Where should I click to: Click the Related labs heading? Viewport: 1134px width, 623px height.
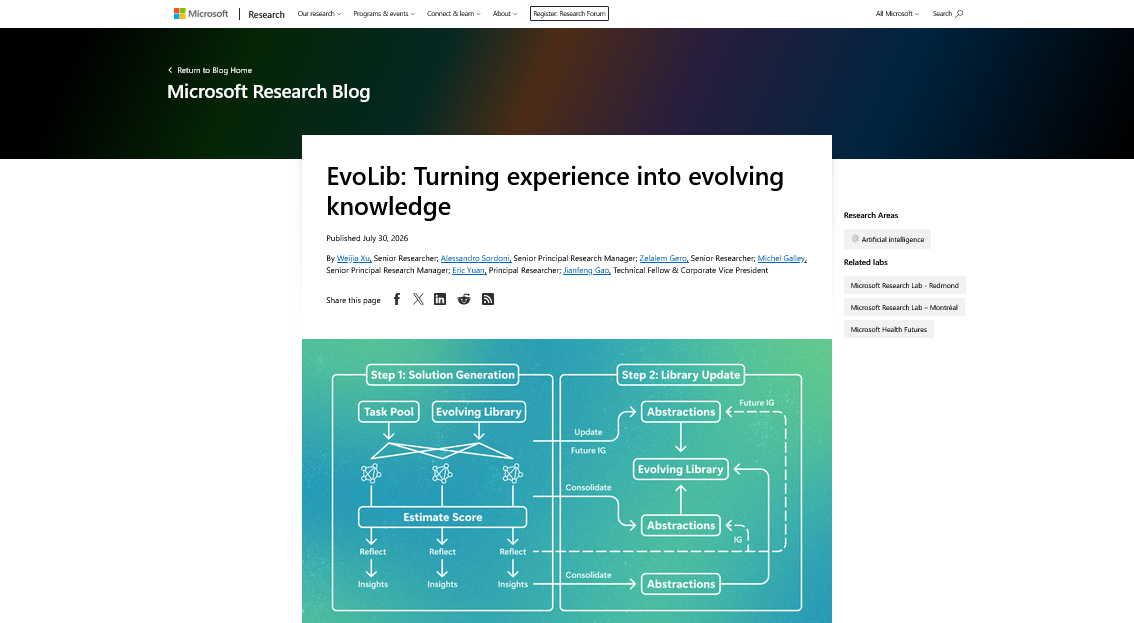866,263
